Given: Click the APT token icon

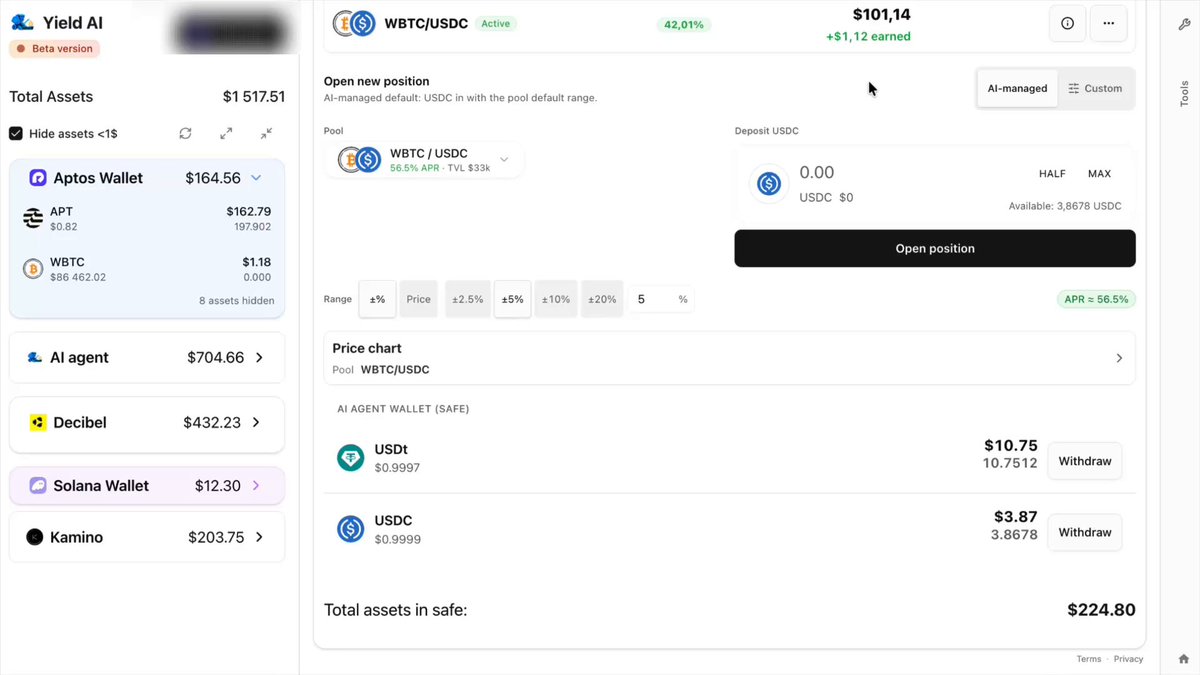Looking at the screenshot, I should [33, 219].
